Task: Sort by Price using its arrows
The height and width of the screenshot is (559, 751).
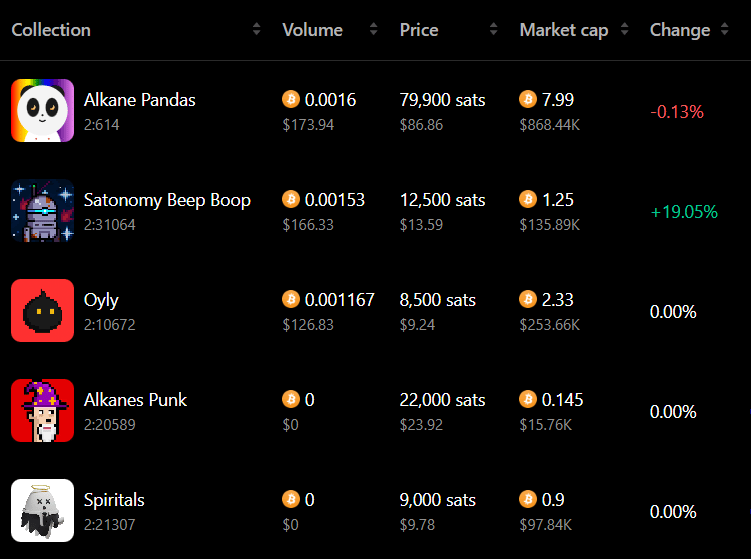Action: pos(494,29)
